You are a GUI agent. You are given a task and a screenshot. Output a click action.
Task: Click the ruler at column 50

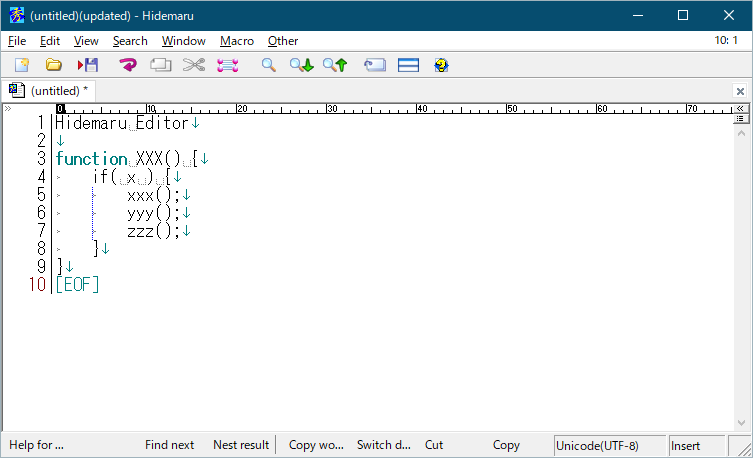[x=511, y=108]
